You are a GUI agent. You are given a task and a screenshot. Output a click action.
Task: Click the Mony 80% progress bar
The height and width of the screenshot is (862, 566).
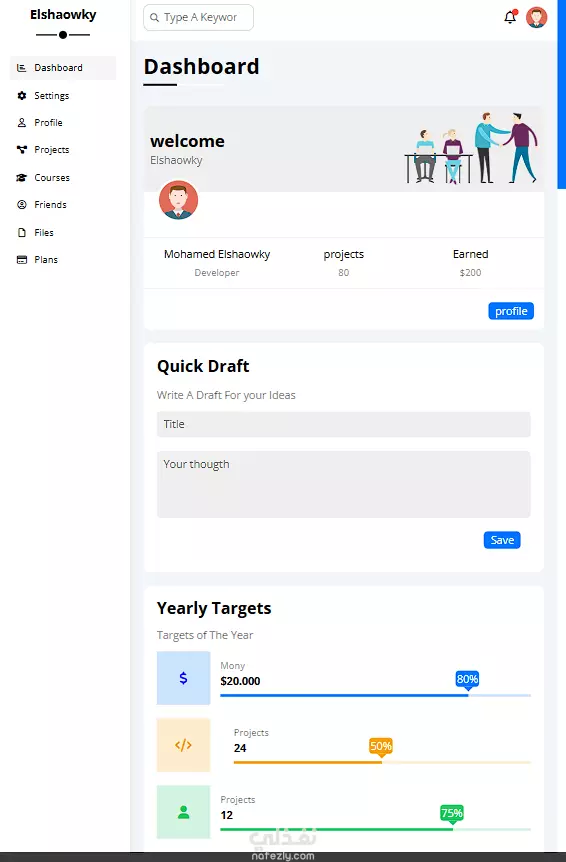pos(375,695)
